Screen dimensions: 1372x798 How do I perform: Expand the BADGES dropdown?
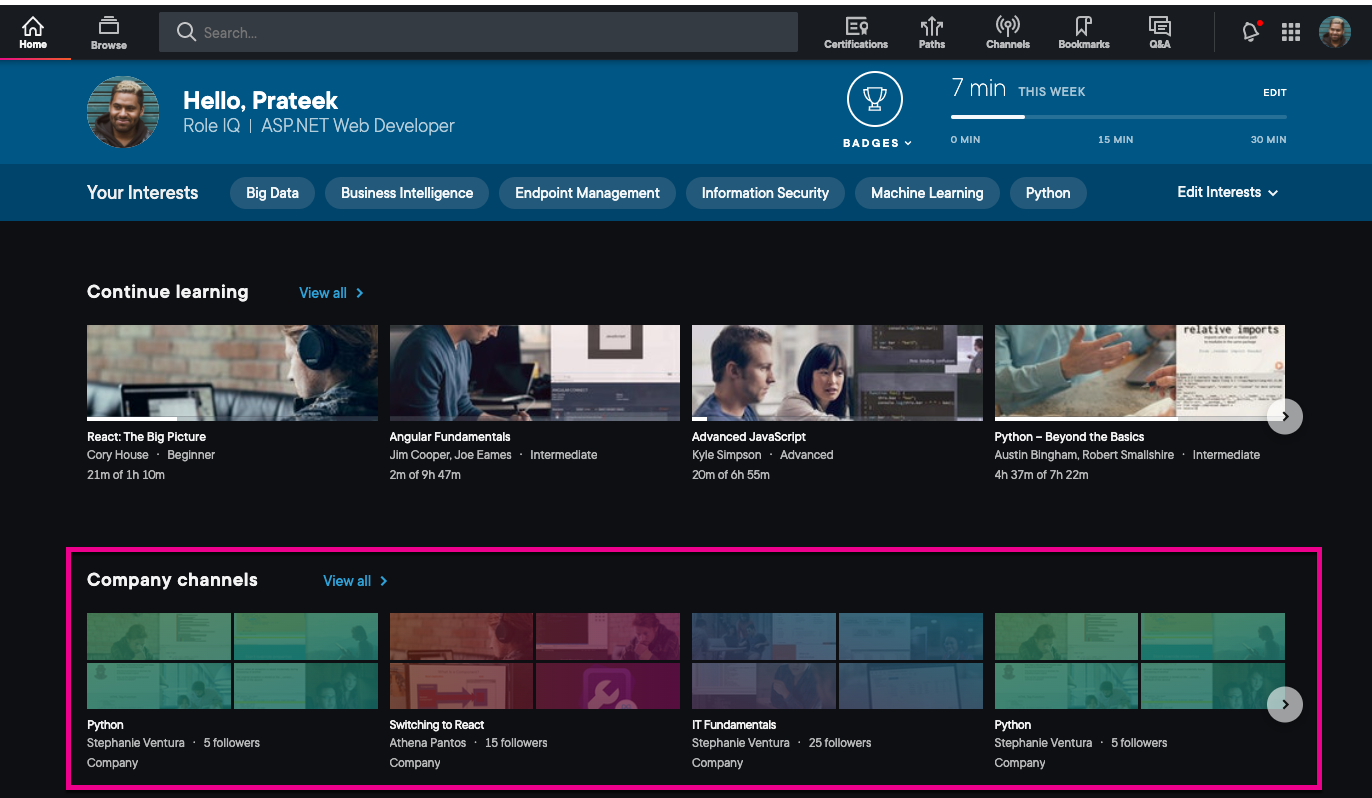click(877, 143)
